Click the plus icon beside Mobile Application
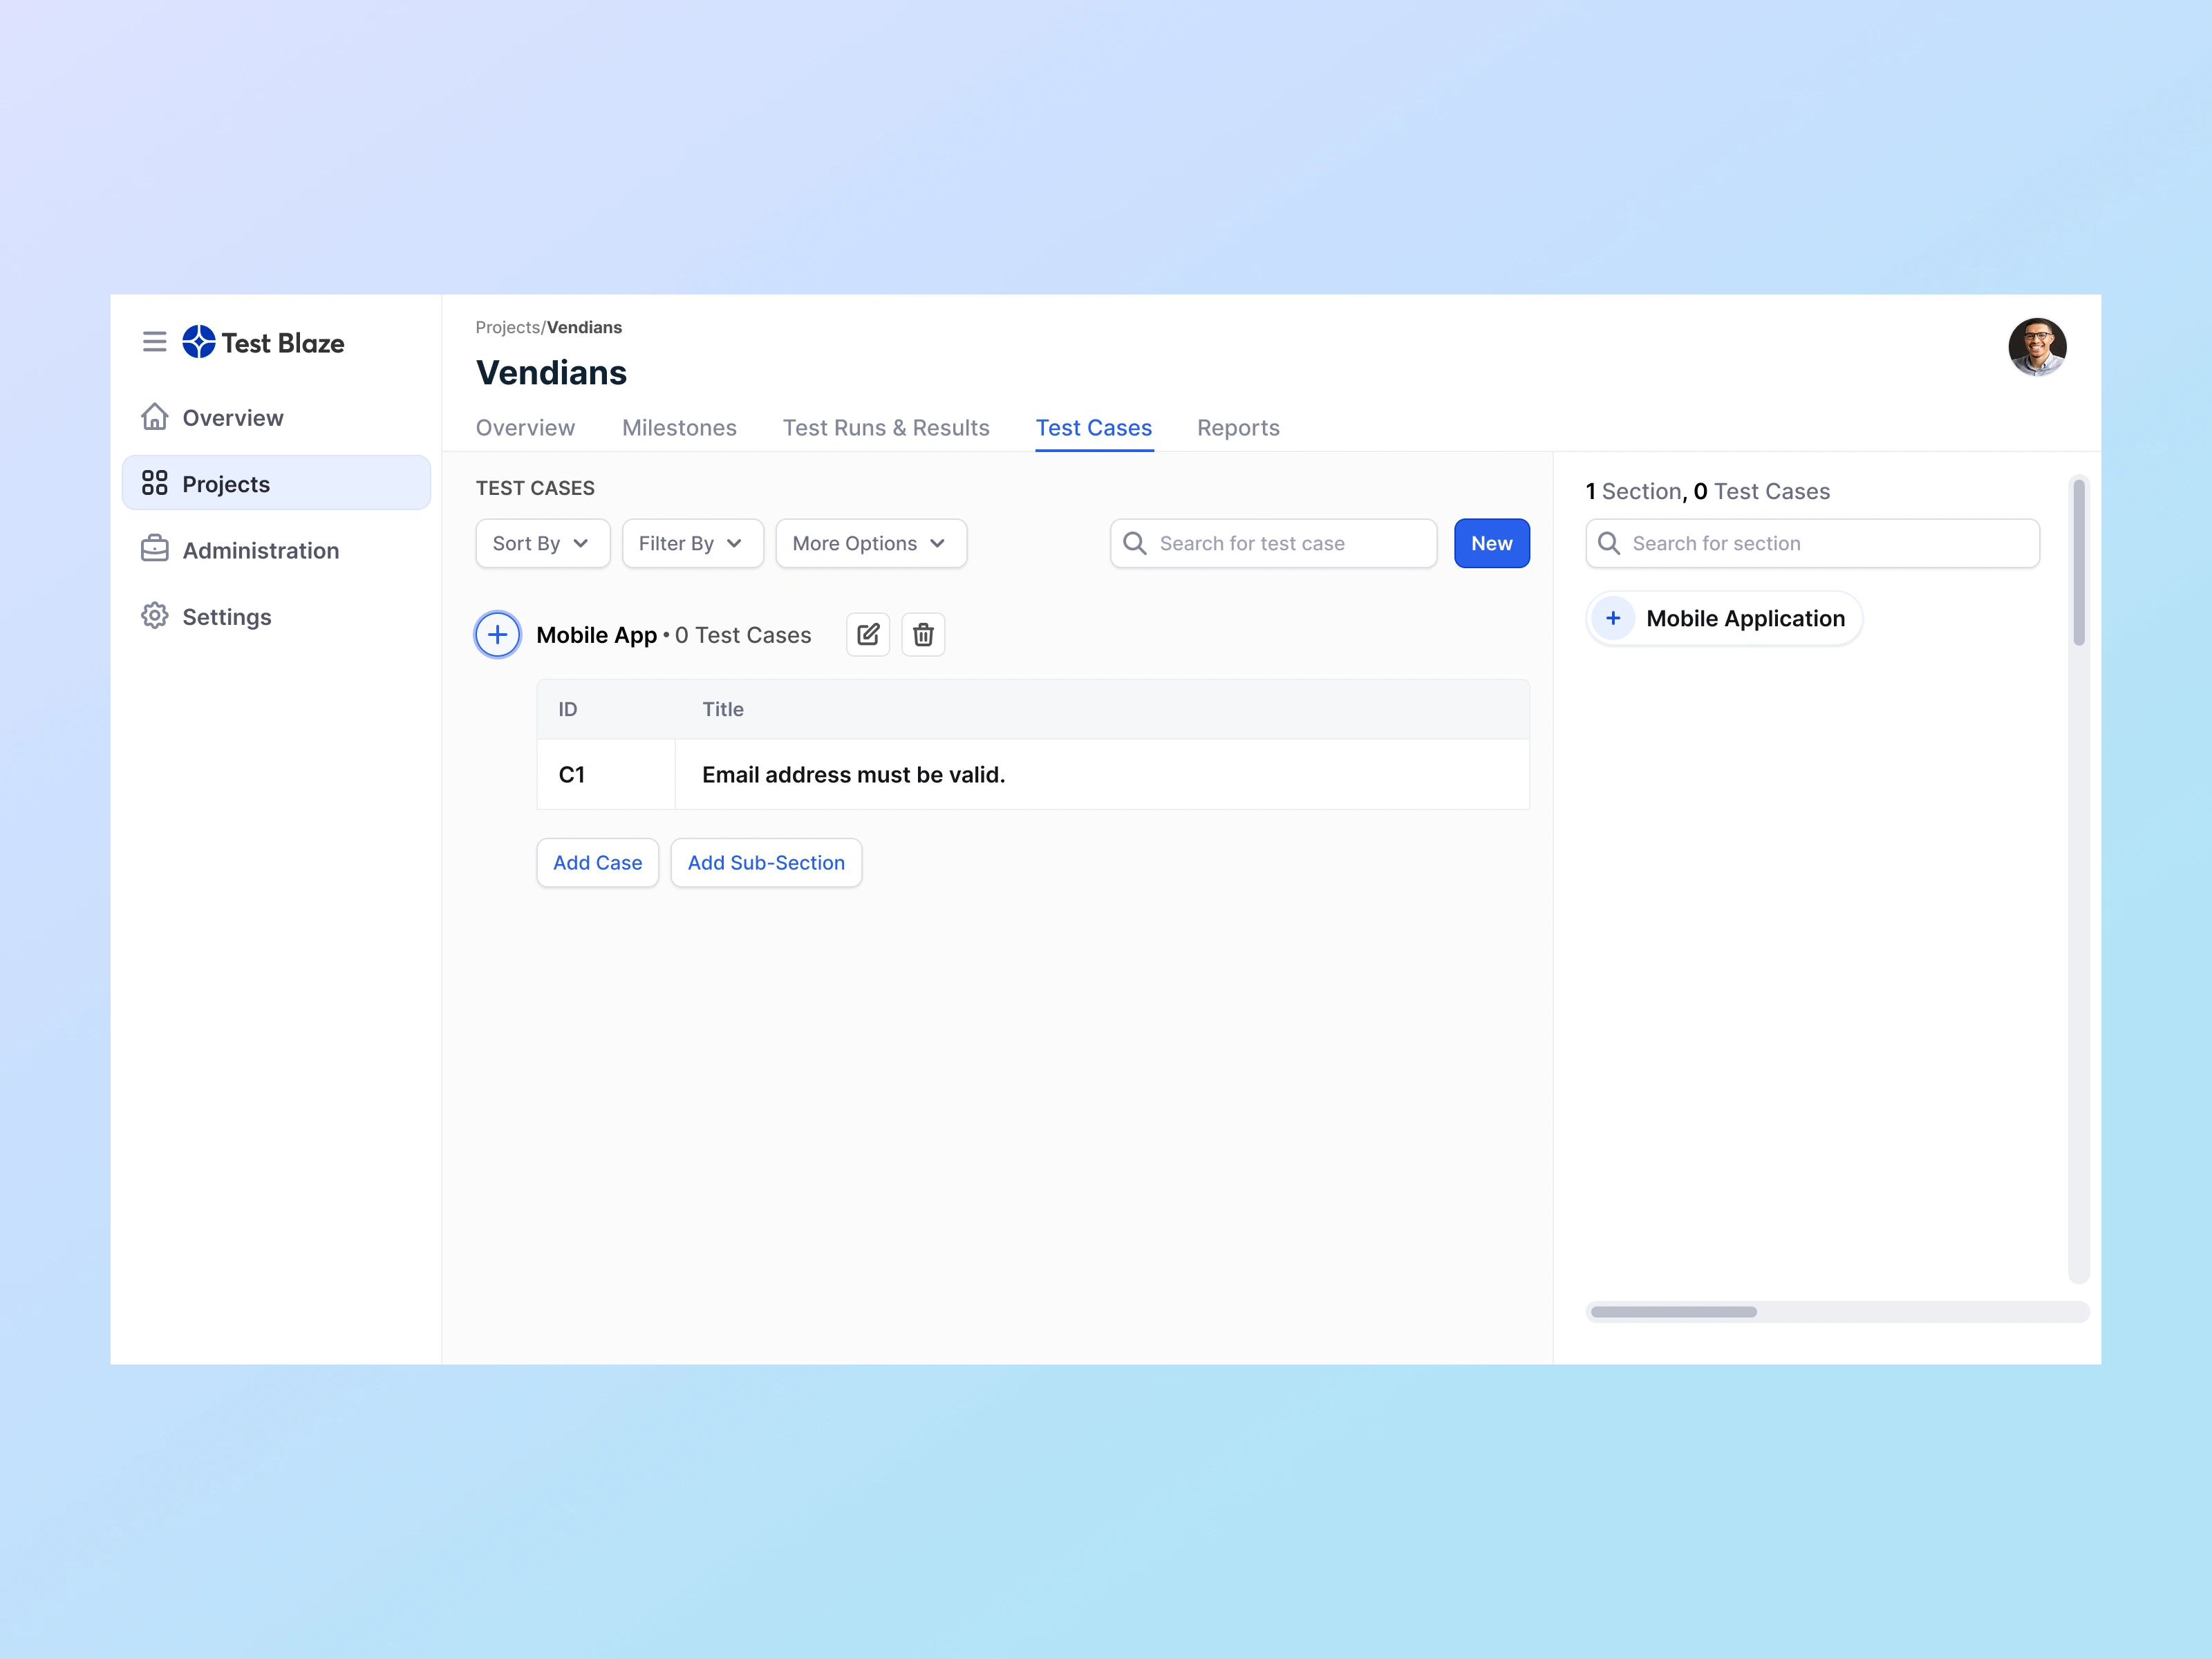The width and height of the screenshot is (2212, 1659). (1613, 618)
